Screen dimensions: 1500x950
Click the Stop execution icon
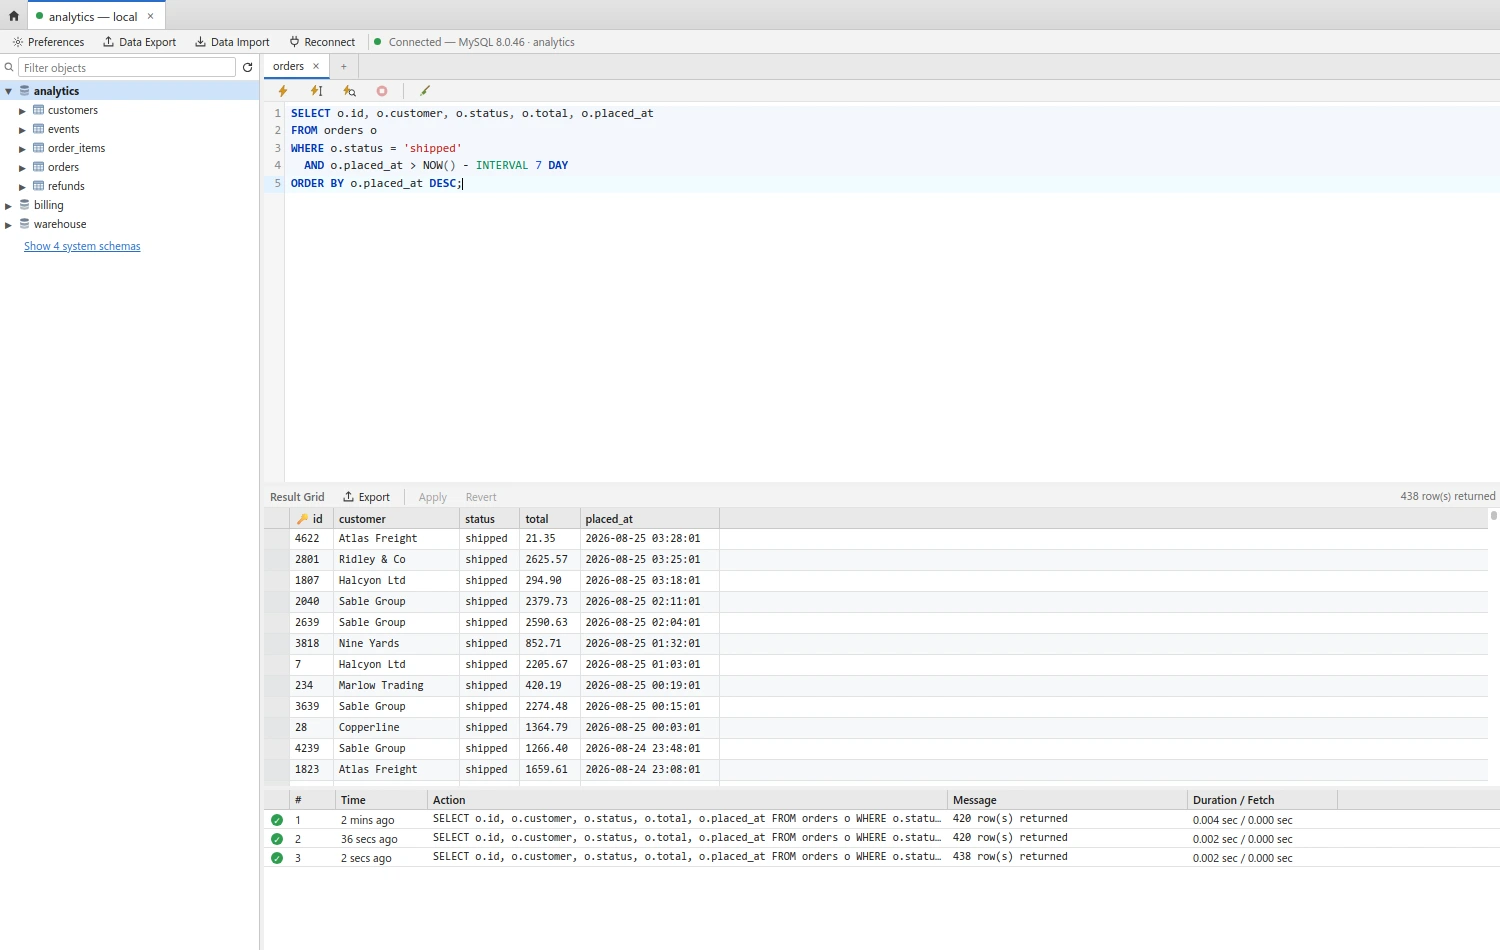tap(382, 91)
